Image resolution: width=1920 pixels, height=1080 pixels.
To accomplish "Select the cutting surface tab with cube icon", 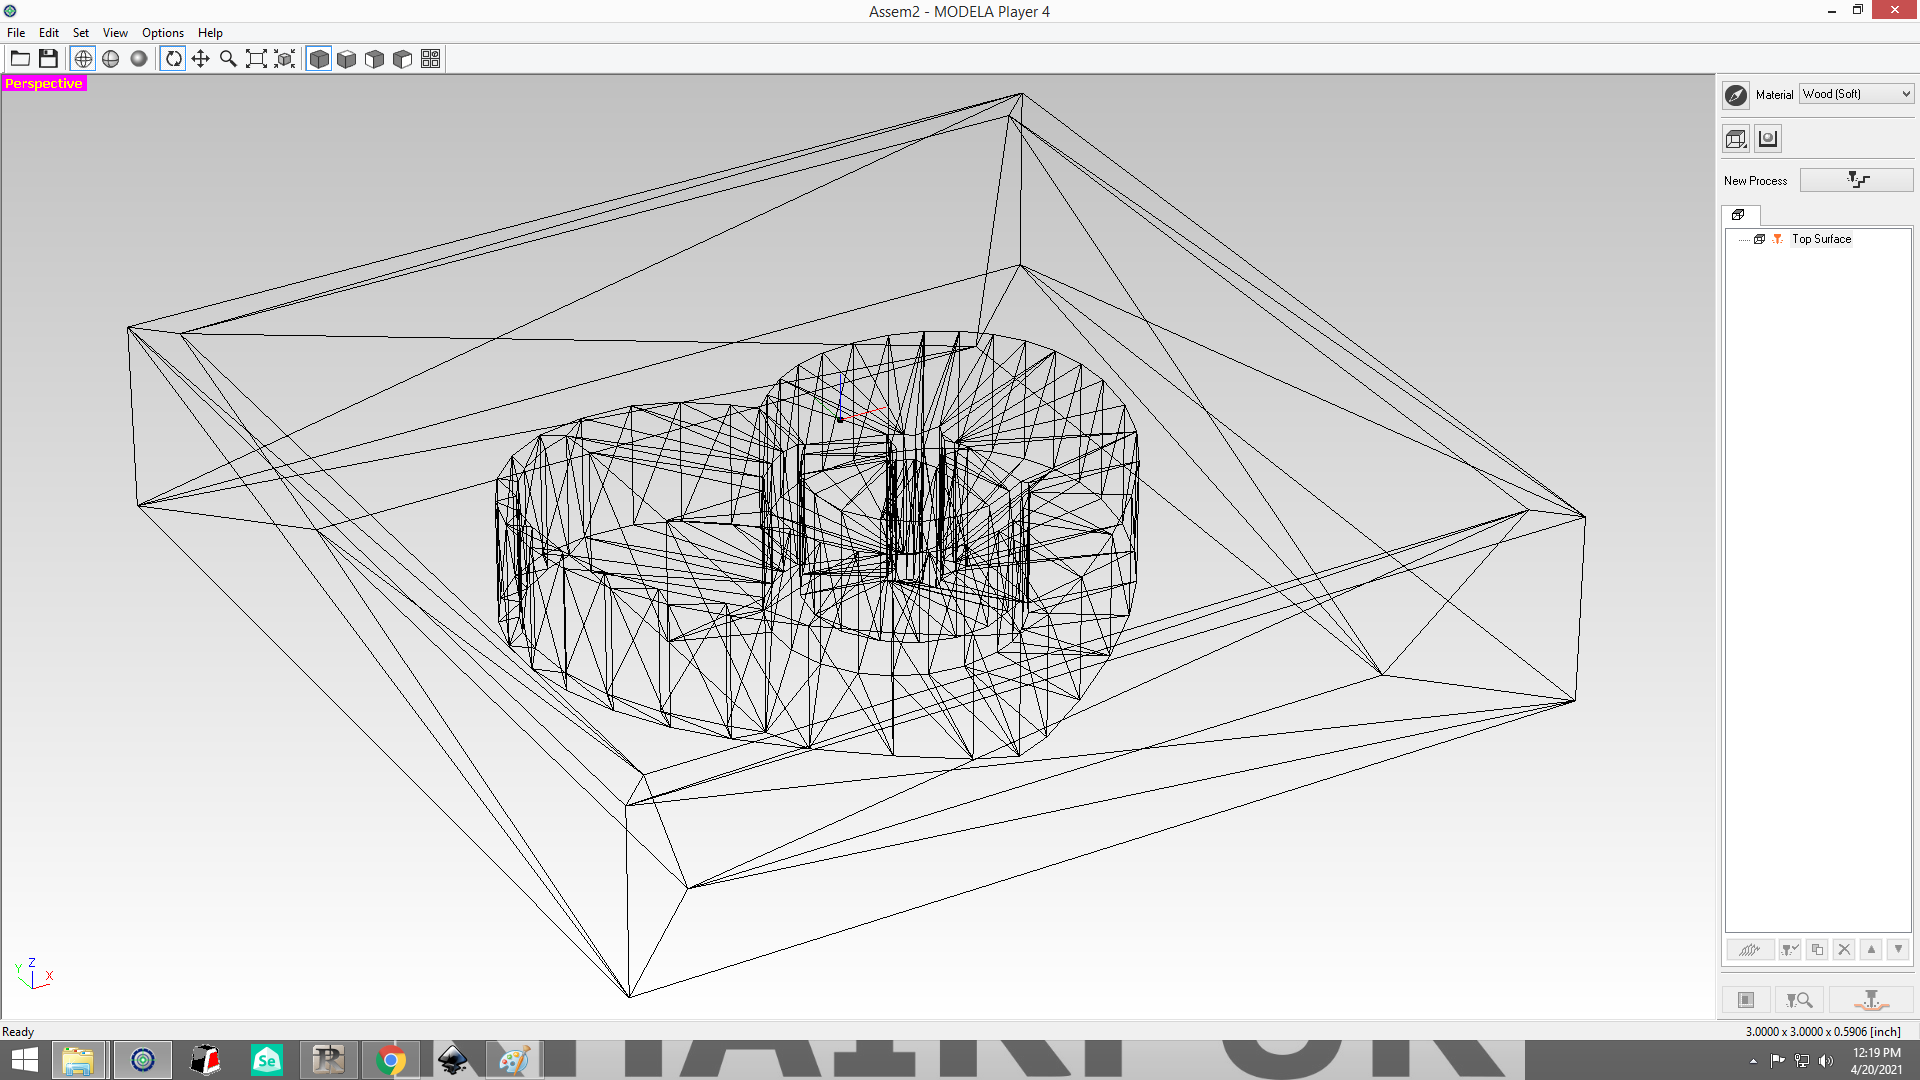I will [x=1740, y=215].
